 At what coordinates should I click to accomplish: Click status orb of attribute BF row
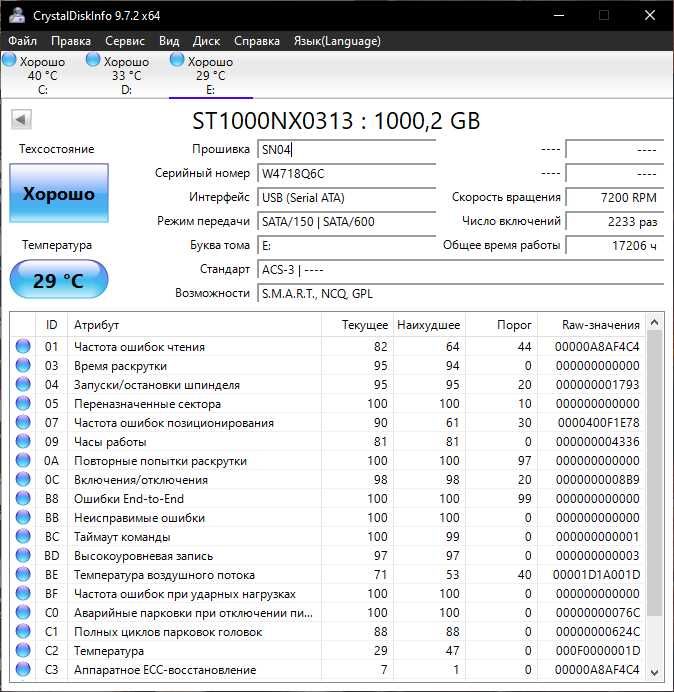(23, 593)
